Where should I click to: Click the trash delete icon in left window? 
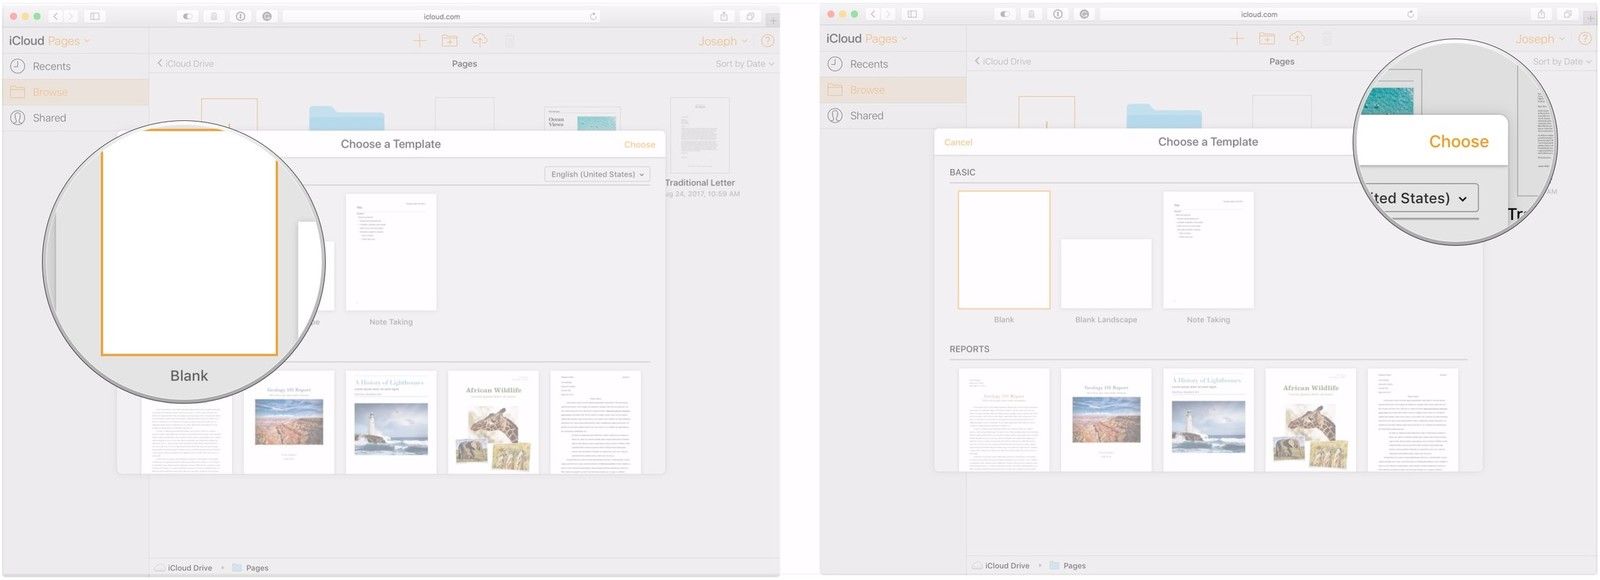[509, 41]
